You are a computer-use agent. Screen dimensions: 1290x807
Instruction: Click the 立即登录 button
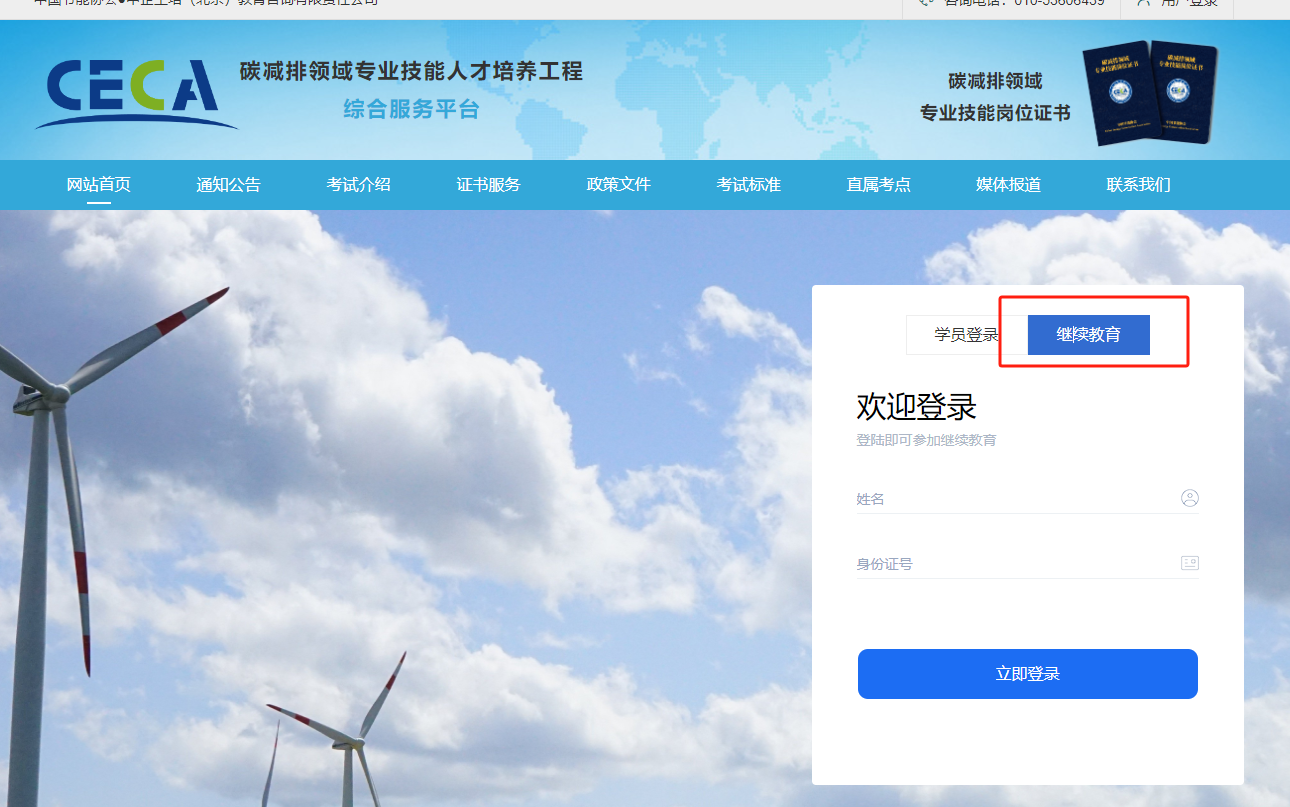[1028, 674]
